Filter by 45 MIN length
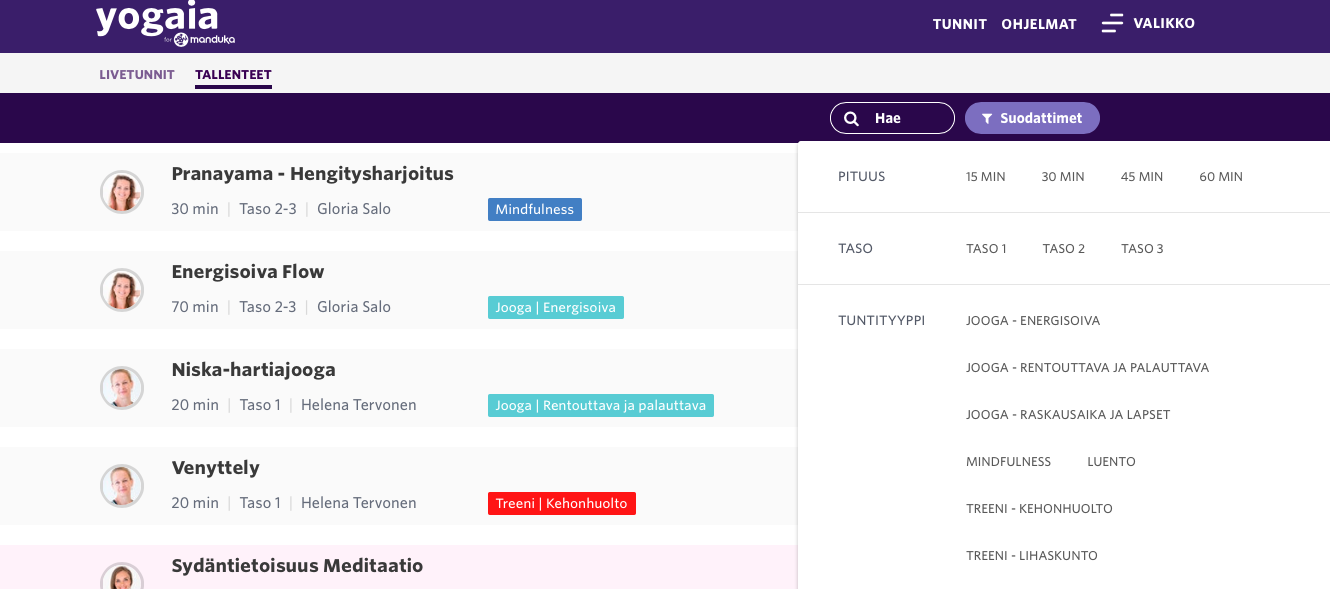 (x=1142, y=177)
